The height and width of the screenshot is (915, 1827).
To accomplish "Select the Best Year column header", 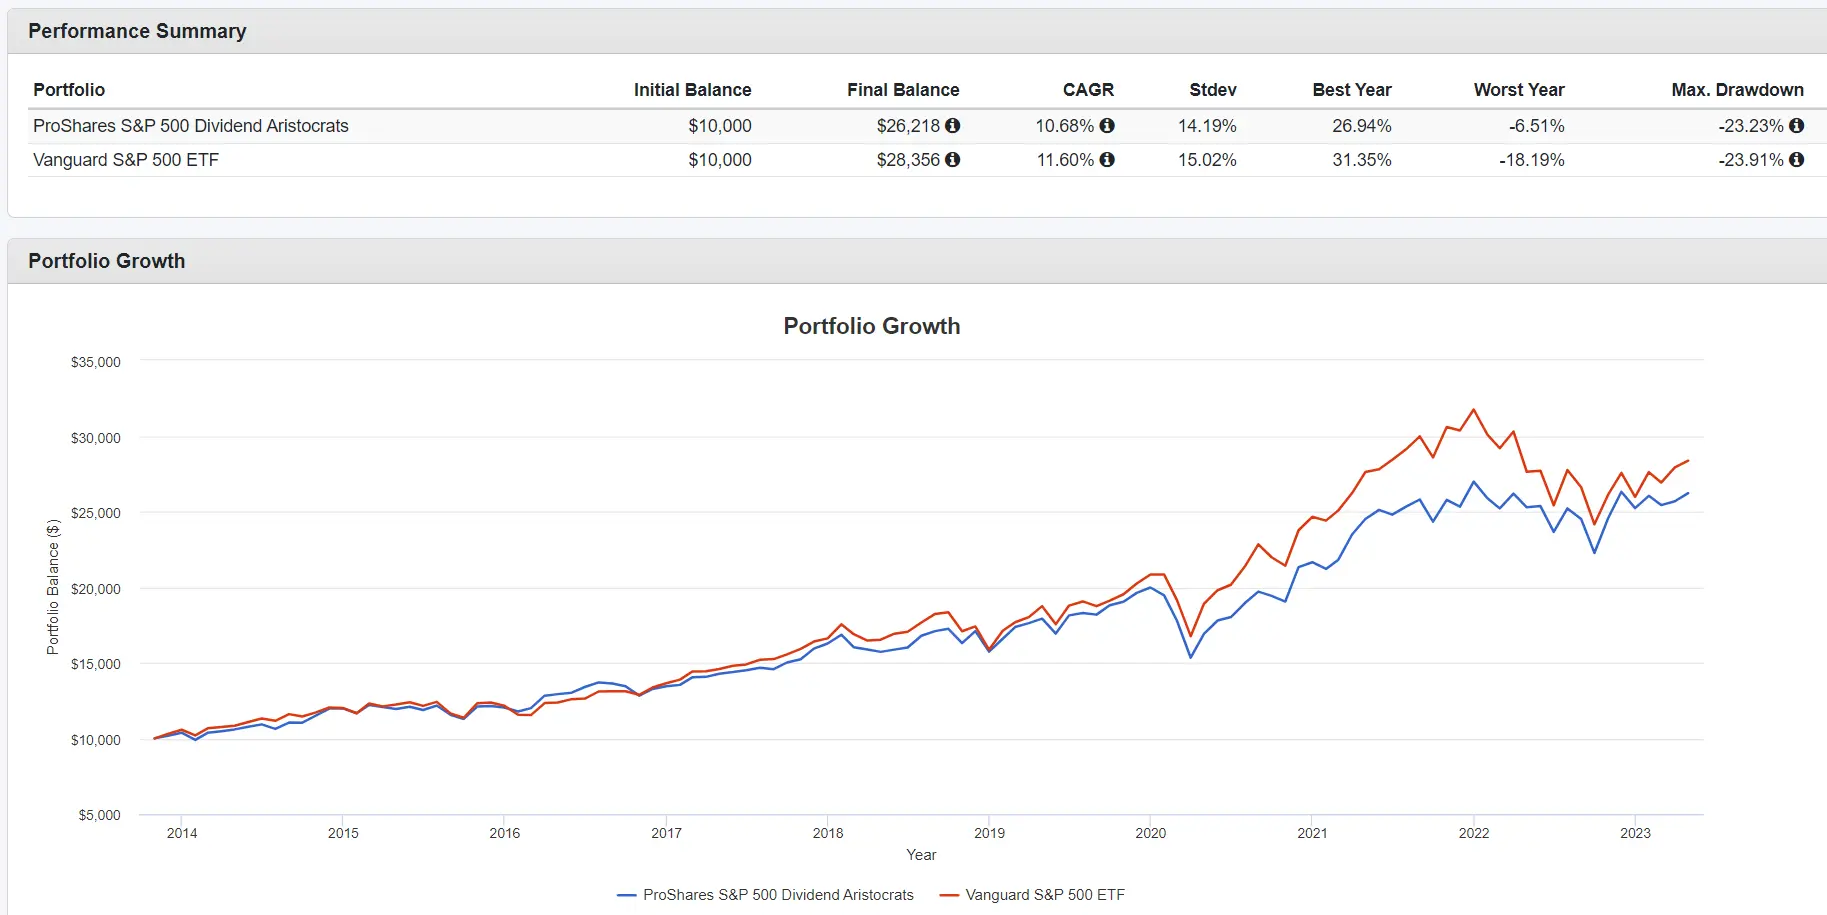I will pos(1352,90).
